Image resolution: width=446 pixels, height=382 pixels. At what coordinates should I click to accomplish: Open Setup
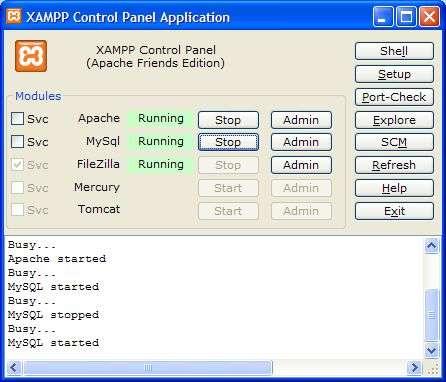pyautogui.click(x=394, y=74)
